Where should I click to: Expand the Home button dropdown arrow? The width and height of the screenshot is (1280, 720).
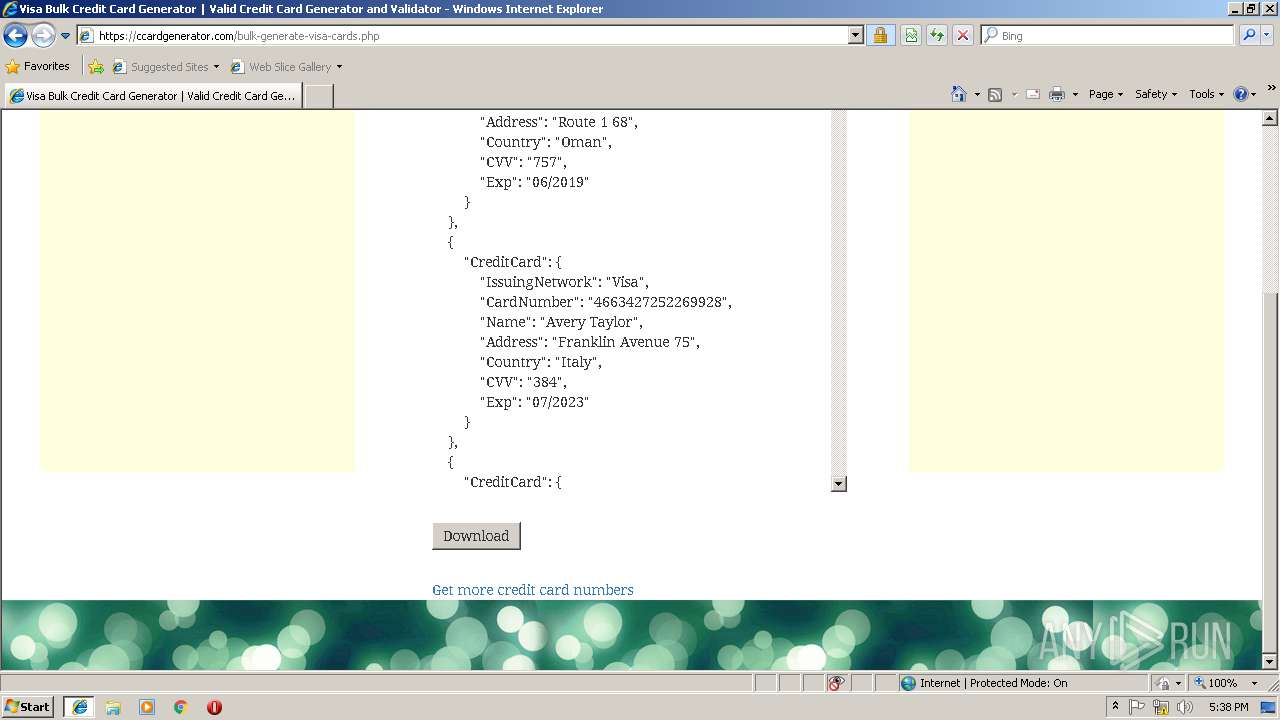coord(977,94)
